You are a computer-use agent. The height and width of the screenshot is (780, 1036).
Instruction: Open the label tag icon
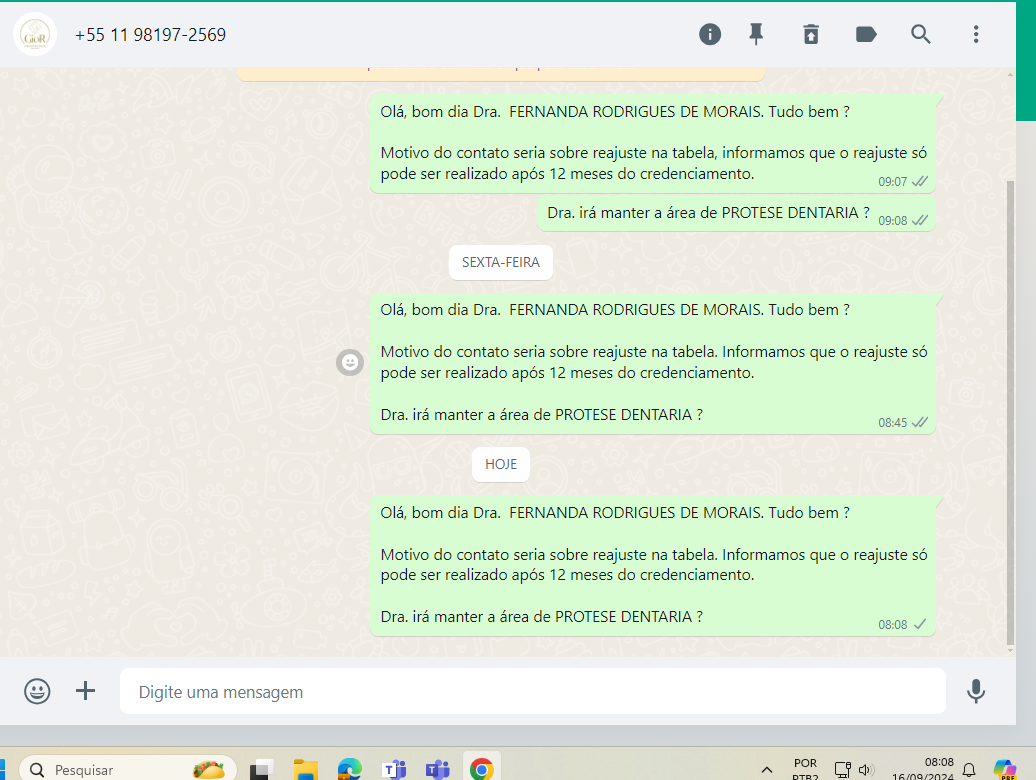click(x=866, y=34)
